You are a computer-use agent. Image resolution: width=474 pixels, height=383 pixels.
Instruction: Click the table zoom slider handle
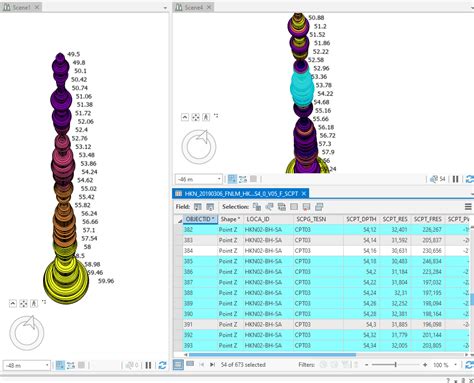395,365
